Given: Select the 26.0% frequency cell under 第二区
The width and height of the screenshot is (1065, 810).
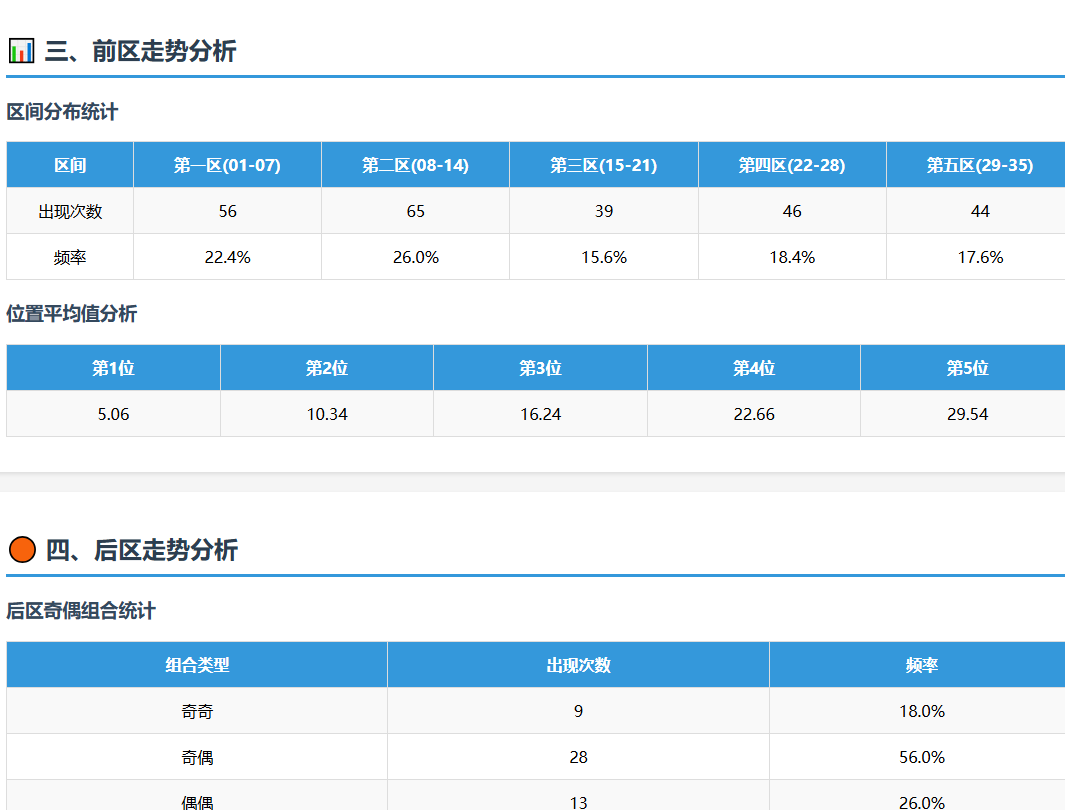Looking at the screenshot, I should click(x=415, y=257).
